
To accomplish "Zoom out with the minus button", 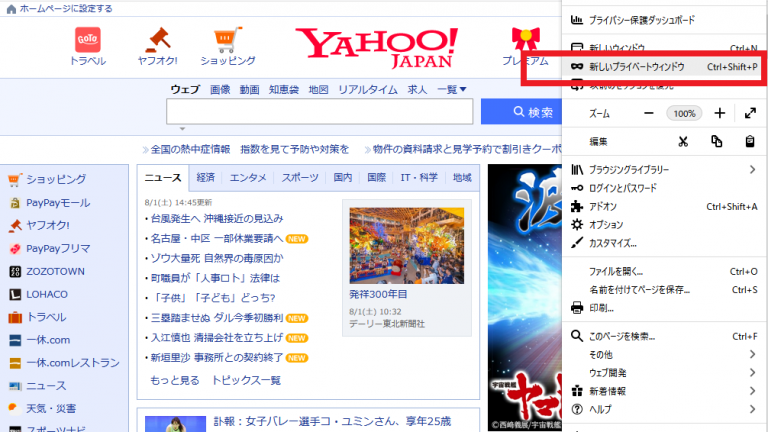I will coord(649,114).
